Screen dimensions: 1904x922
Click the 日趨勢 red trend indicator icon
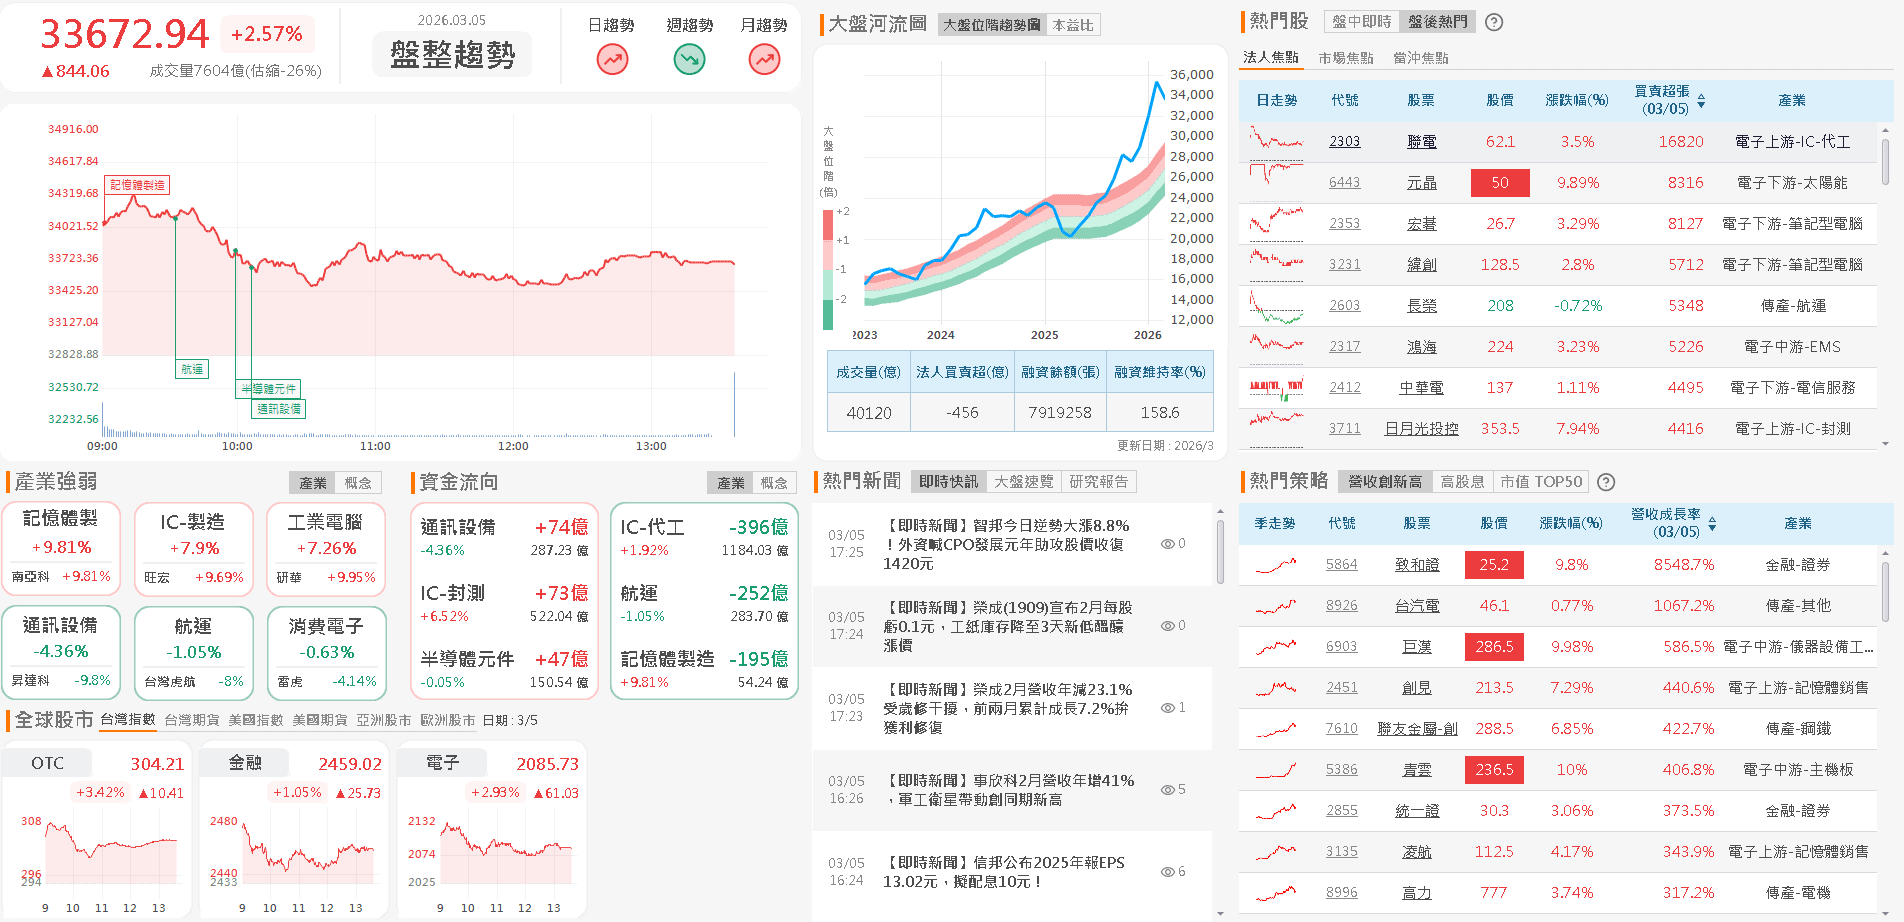pyautogui.click(x=611, y=60)
